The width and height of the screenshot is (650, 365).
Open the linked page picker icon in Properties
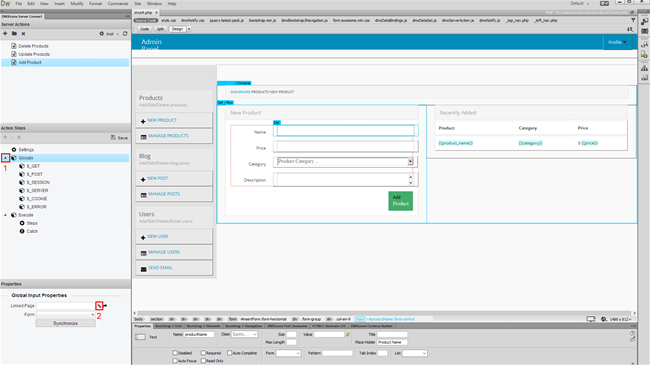click(x=99, y=306)
